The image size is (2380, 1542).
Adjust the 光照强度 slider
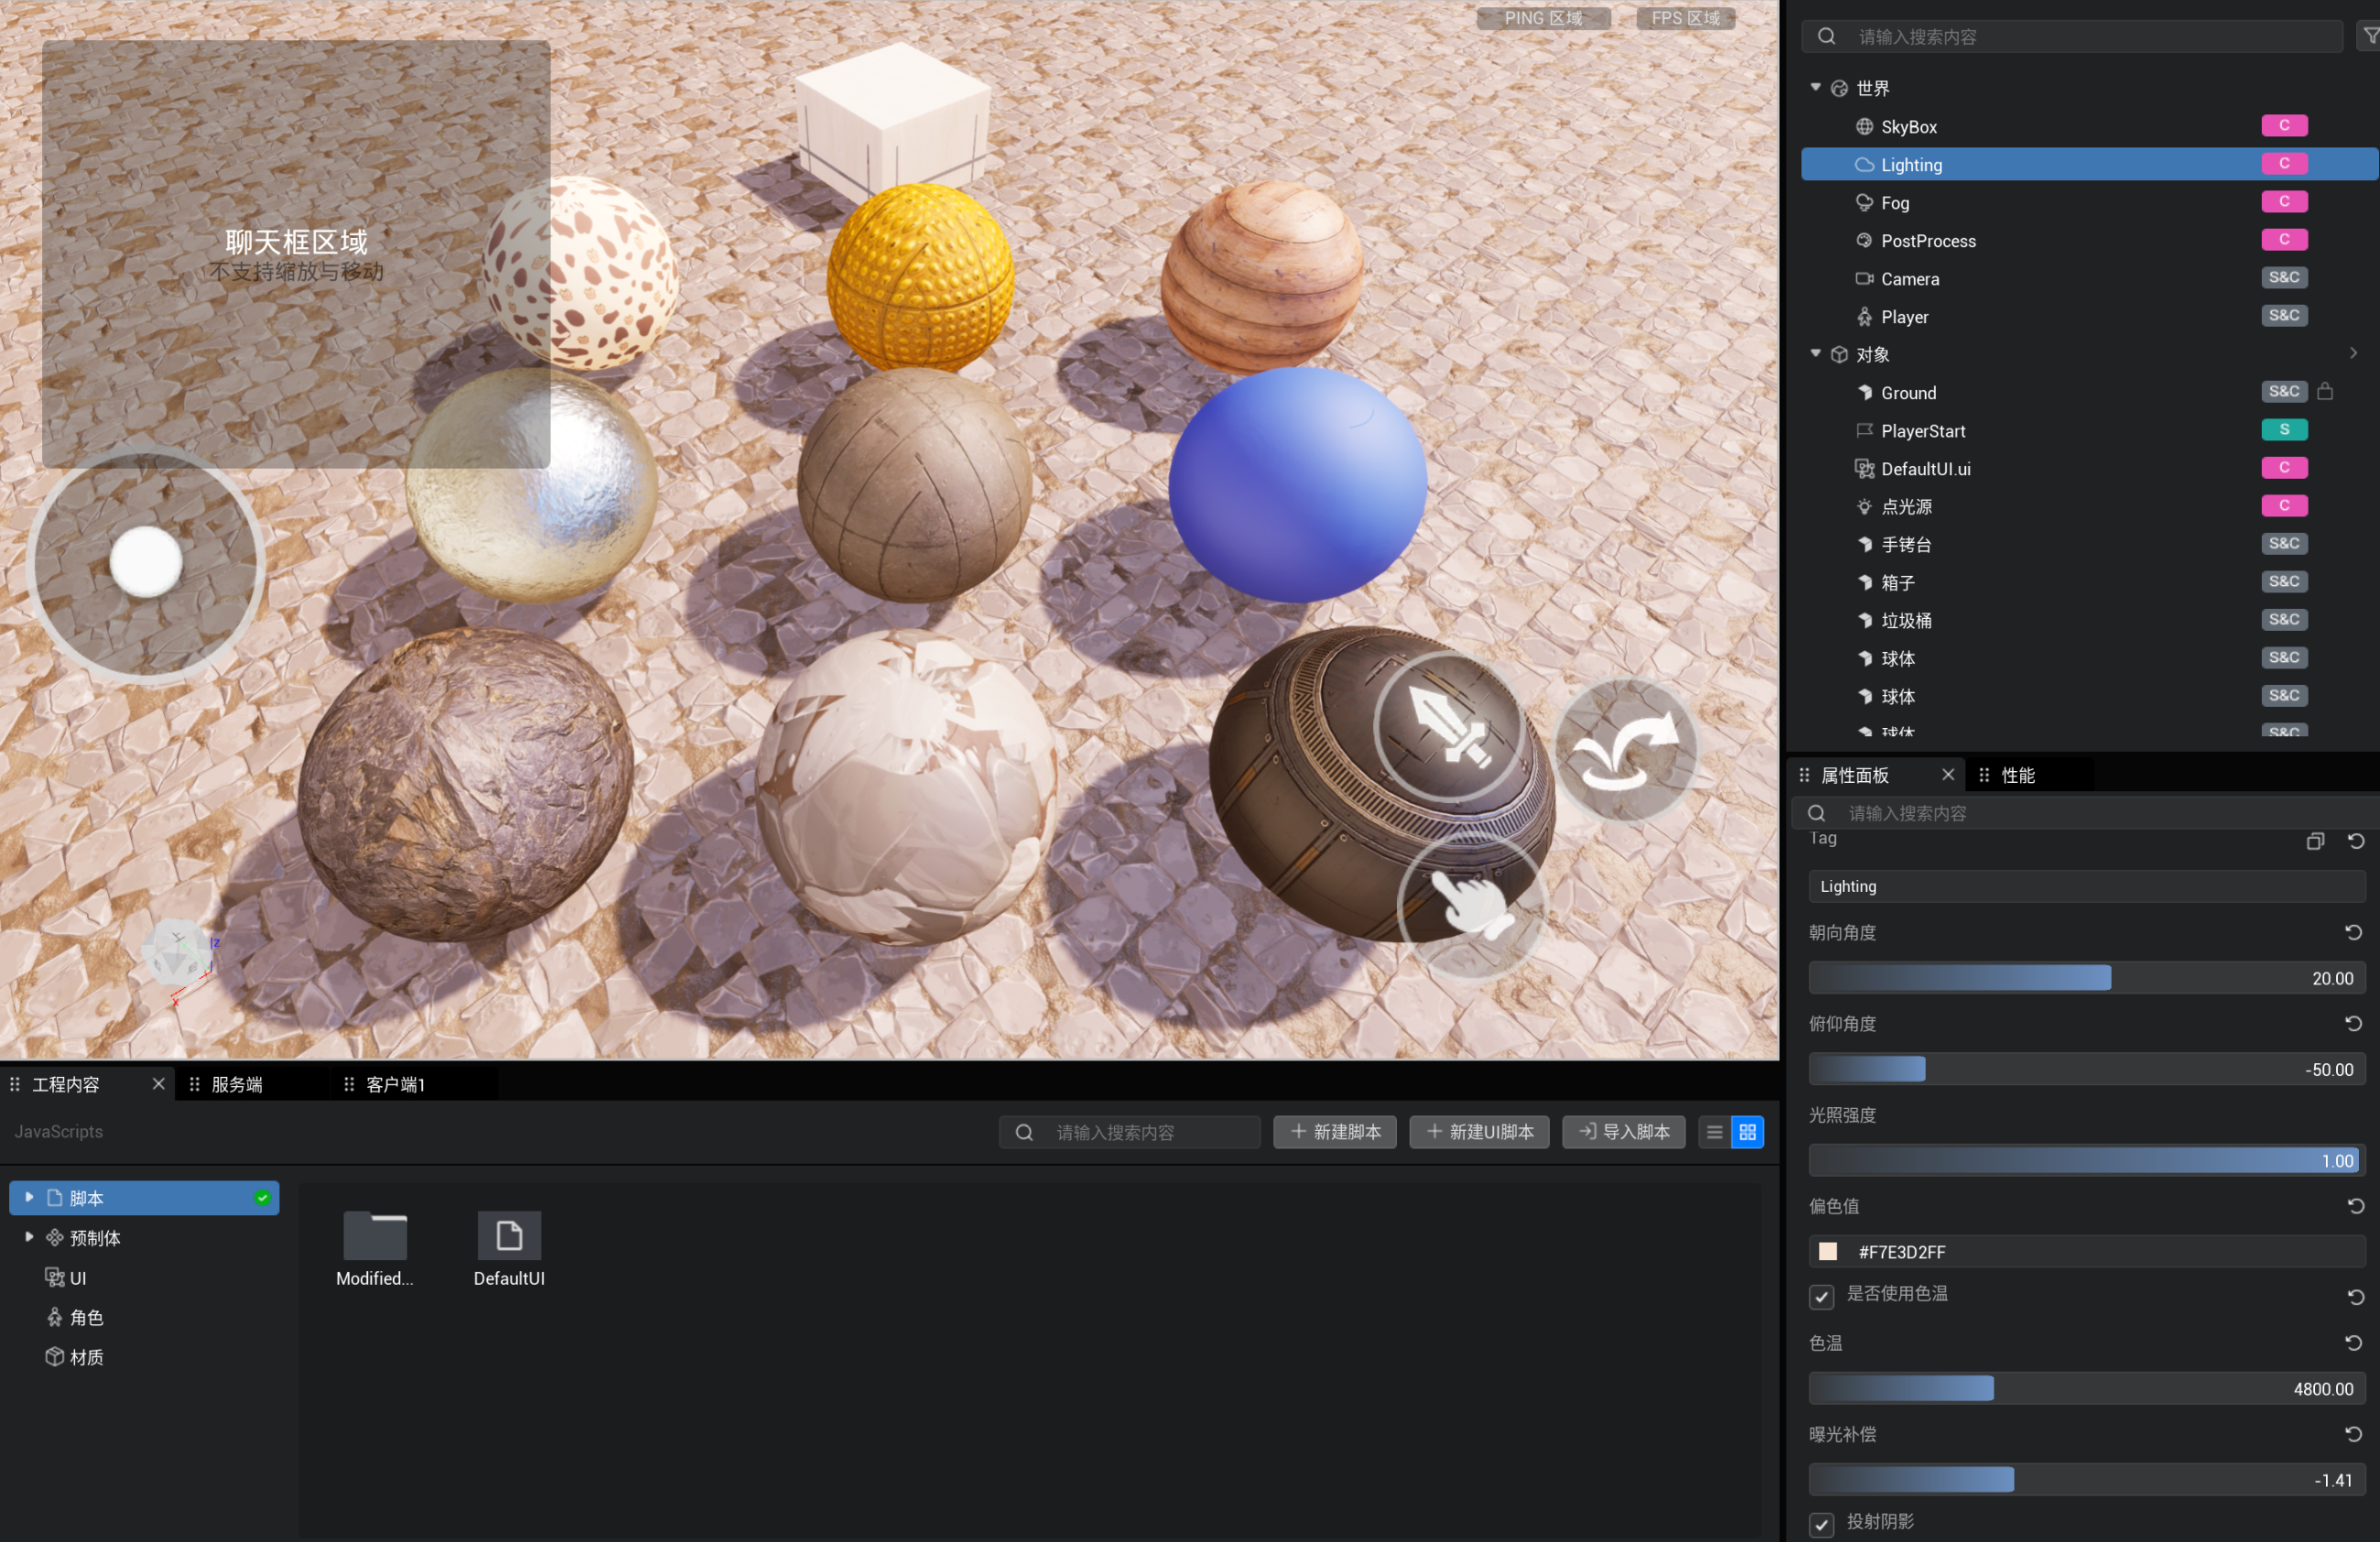(2087, 1161)
